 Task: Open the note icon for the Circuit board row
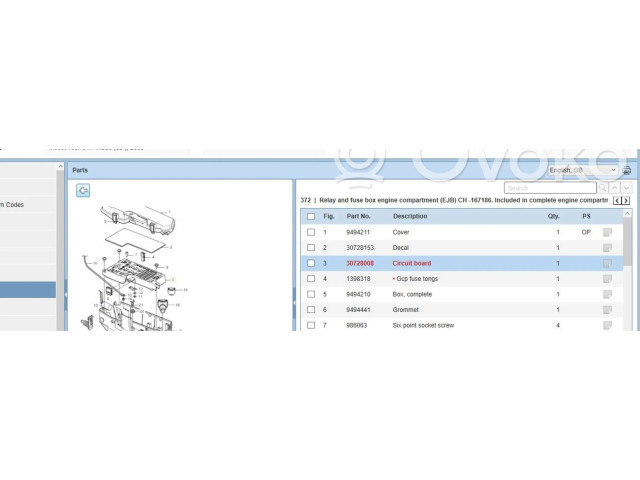(607, 263)
